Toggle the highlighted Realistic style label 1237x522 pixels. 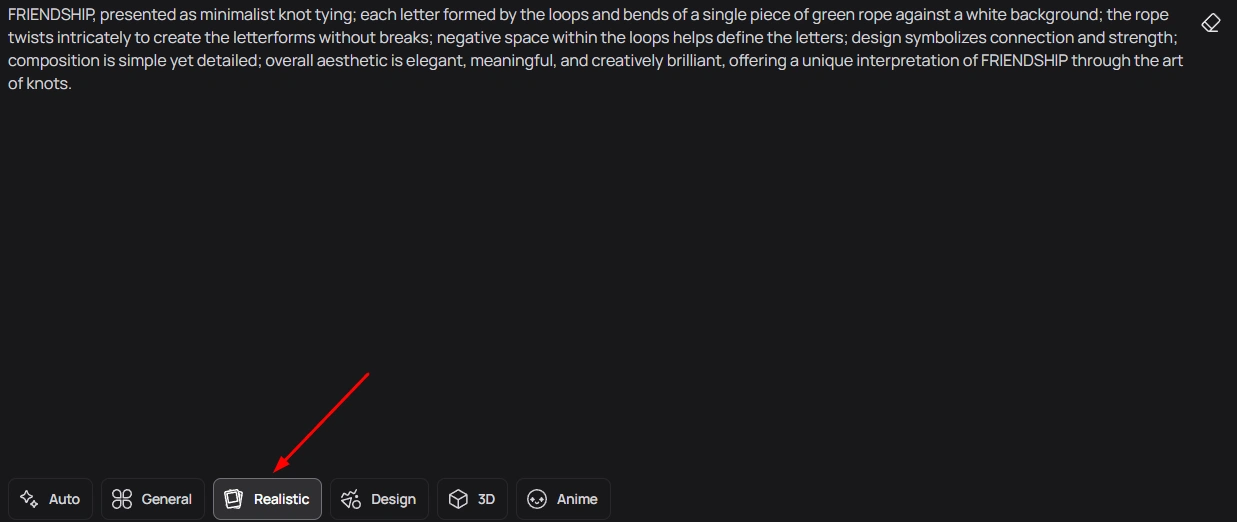tap(281, 499)
